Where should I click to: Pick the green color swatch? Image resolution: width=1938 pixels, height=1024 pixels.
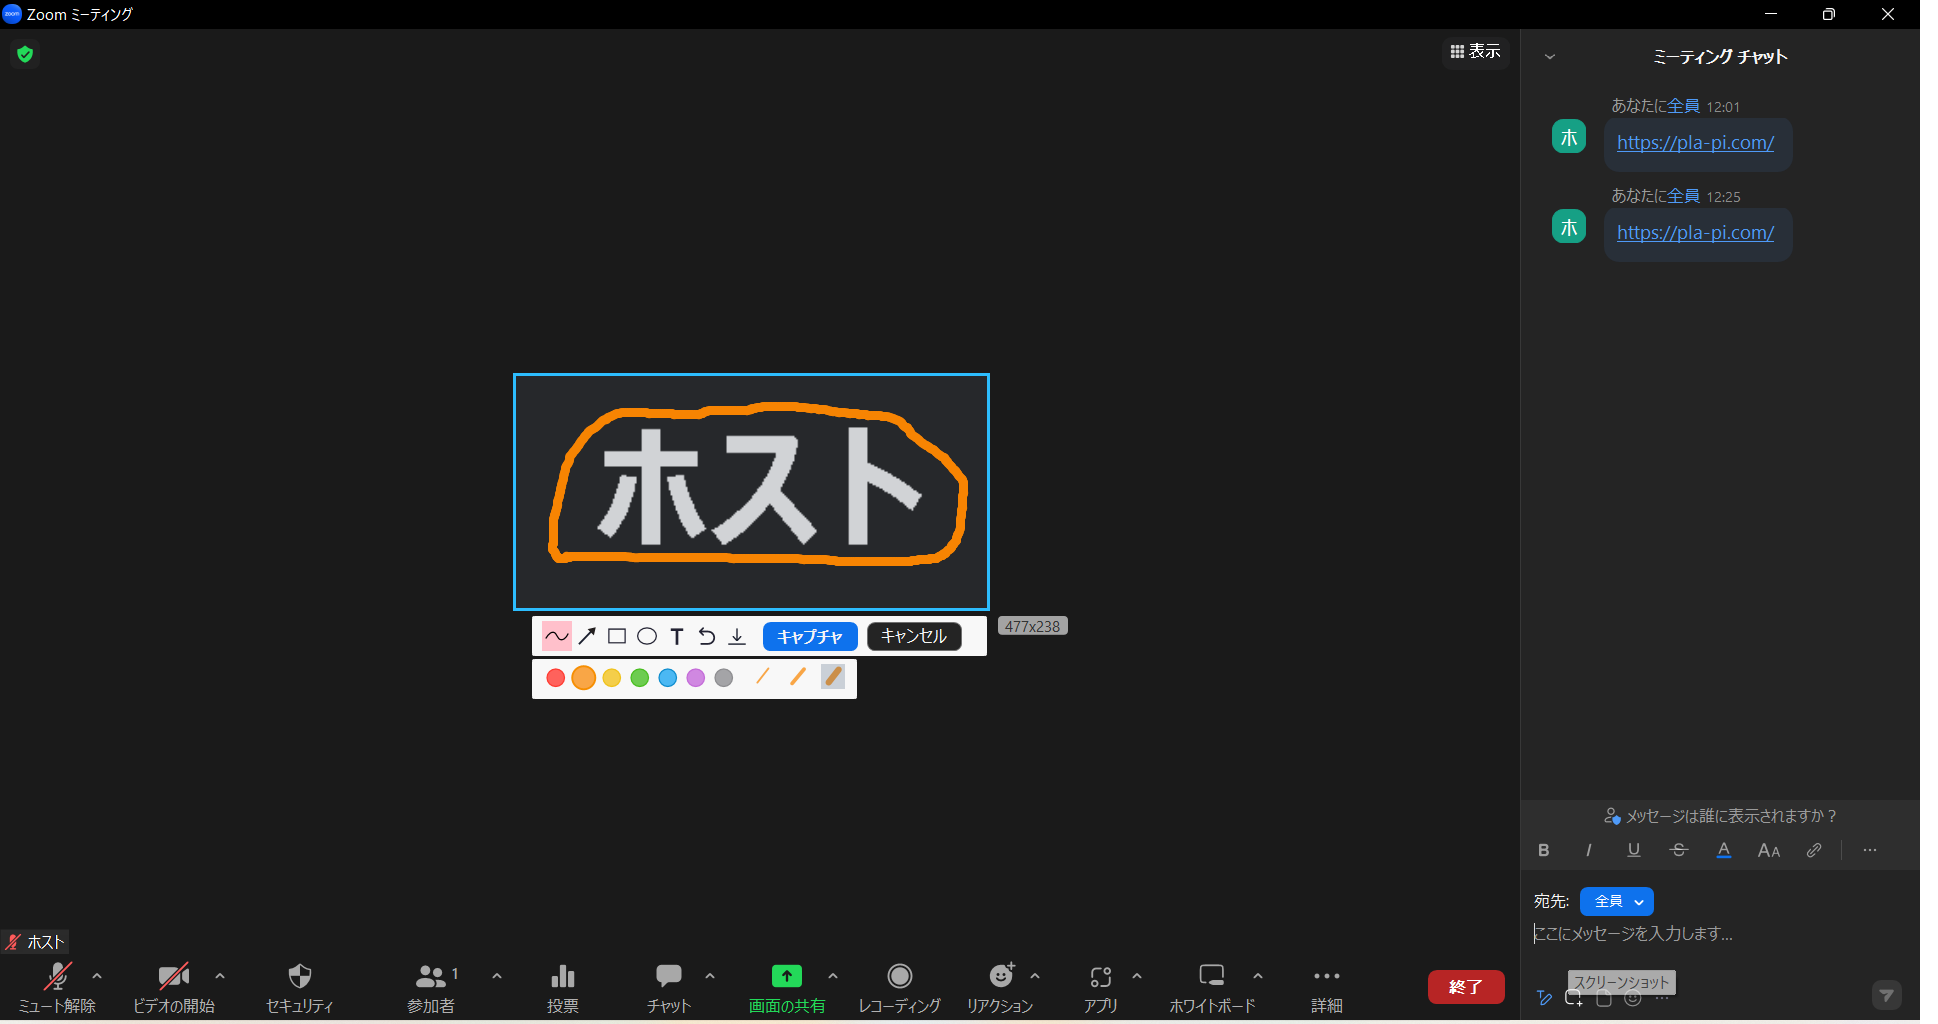pos(640,678)
